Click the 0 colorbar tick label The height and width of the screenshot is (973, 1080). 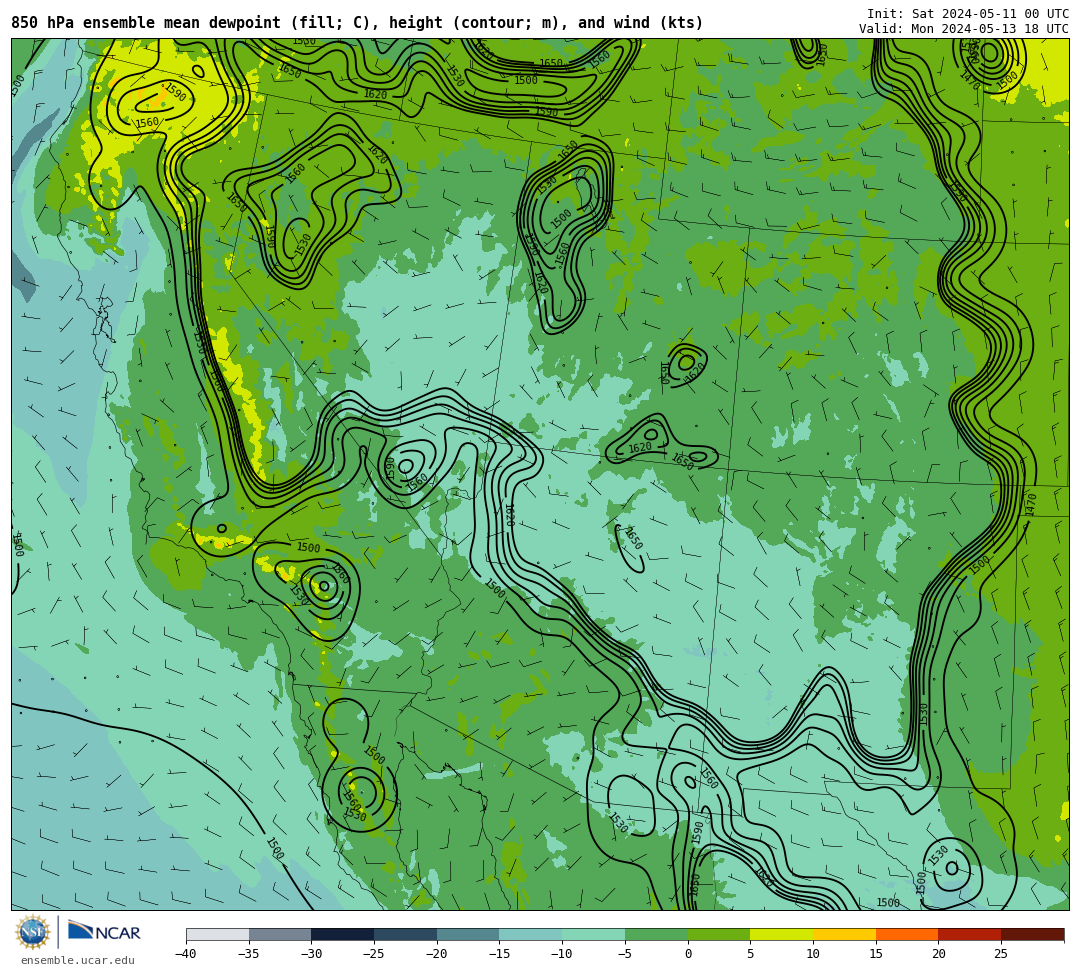point(688,954)
